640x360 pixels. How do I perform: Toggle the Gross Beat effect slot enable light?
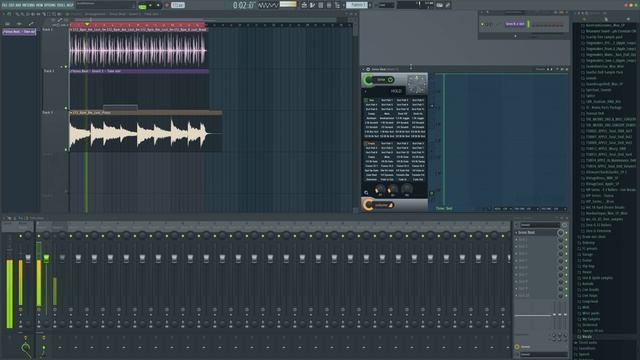[566, 233]
